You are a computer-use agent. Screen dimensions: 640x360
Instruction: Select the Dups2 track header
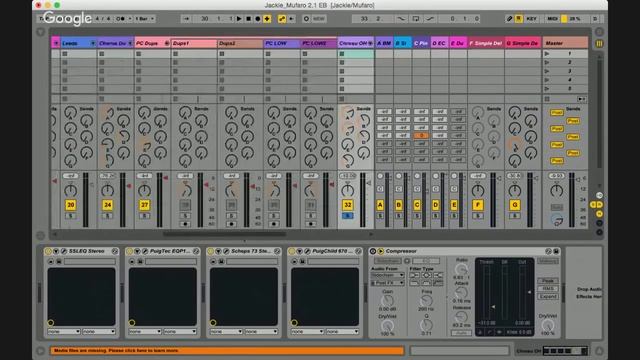click(x=240, y=43)
